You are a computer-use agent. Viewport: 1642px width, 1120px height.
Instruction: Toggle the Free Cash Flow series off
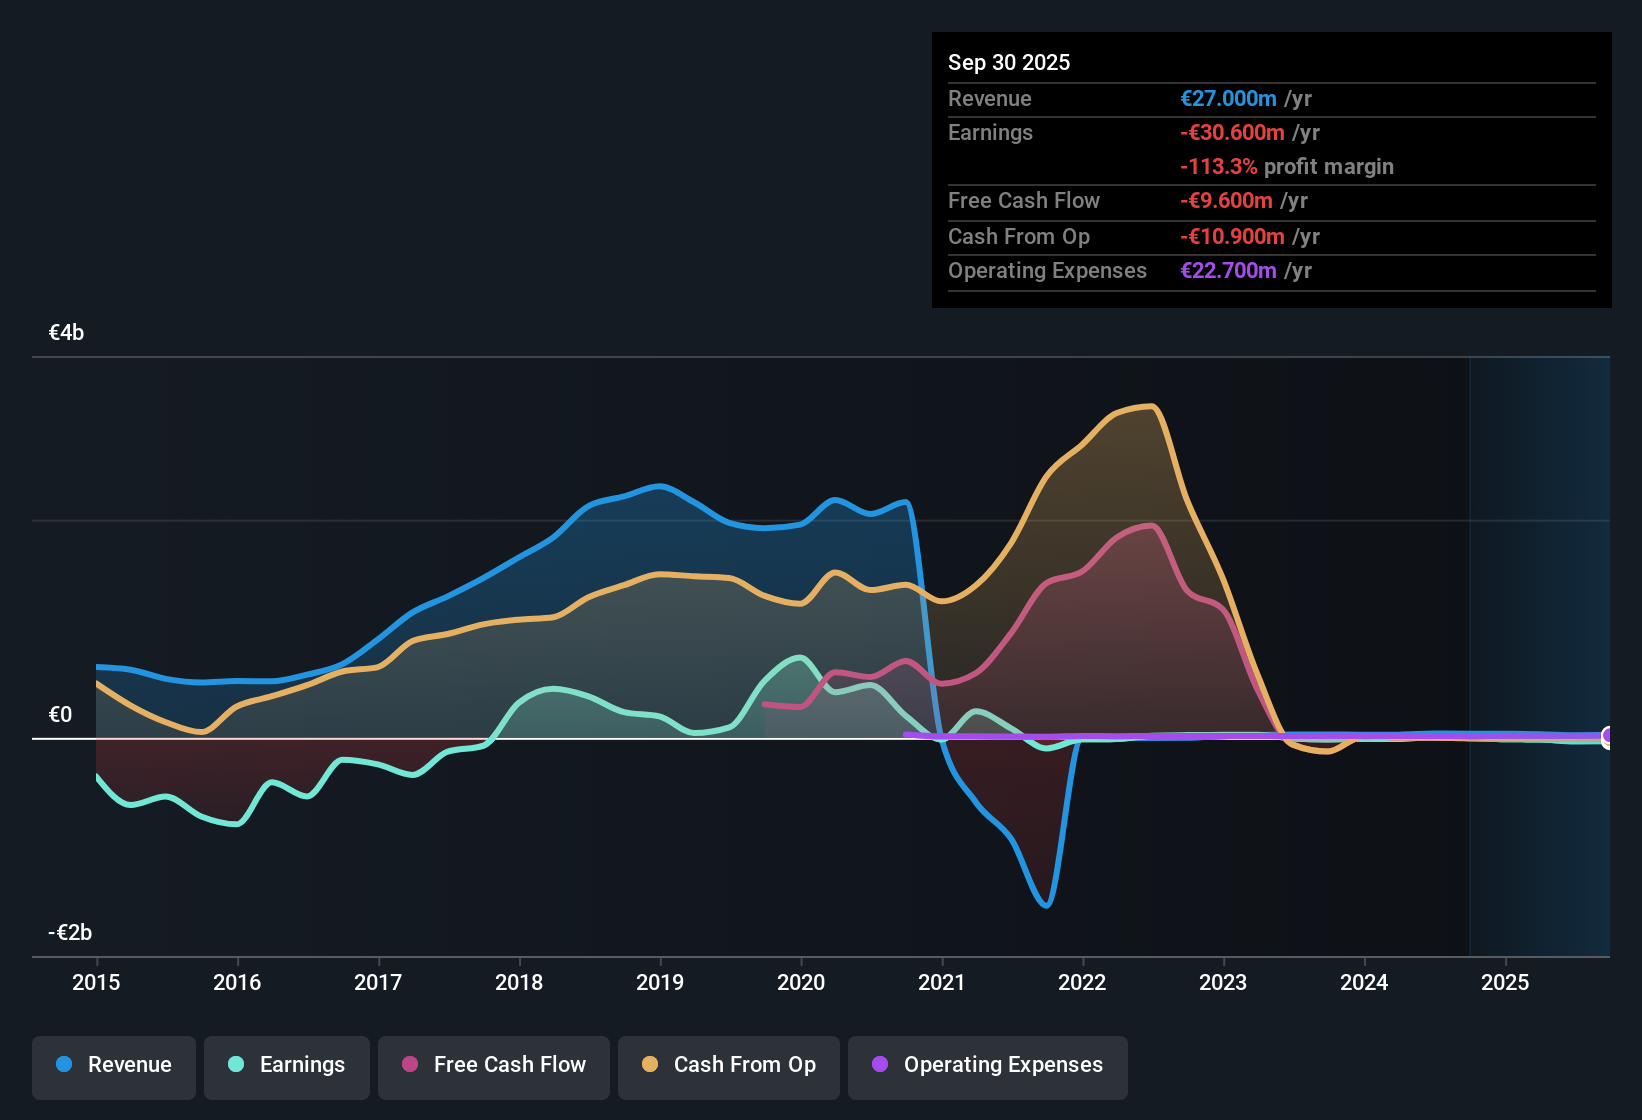pos(493,1065)
